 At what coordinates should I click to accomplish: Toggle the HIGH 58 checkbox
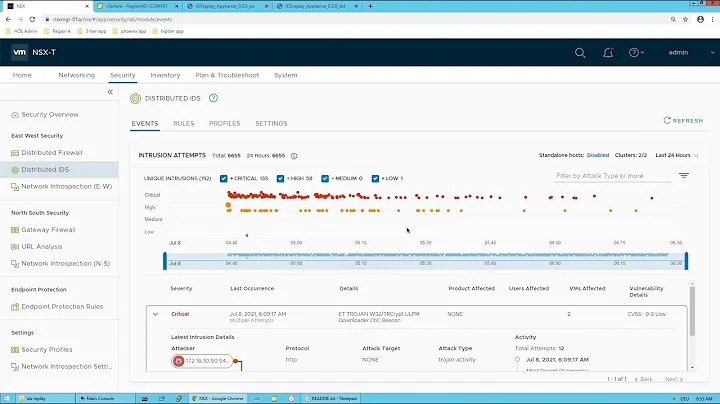(280, 179)
